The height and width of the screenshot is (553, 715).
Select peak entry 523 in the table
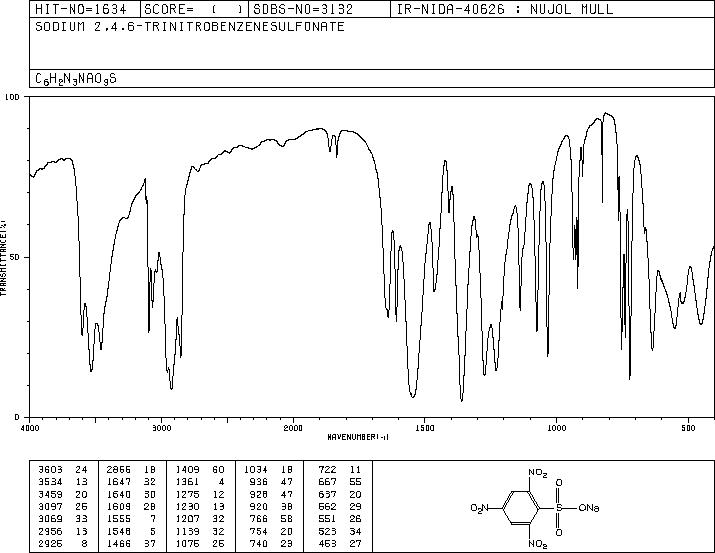click(x=340, y=531)
